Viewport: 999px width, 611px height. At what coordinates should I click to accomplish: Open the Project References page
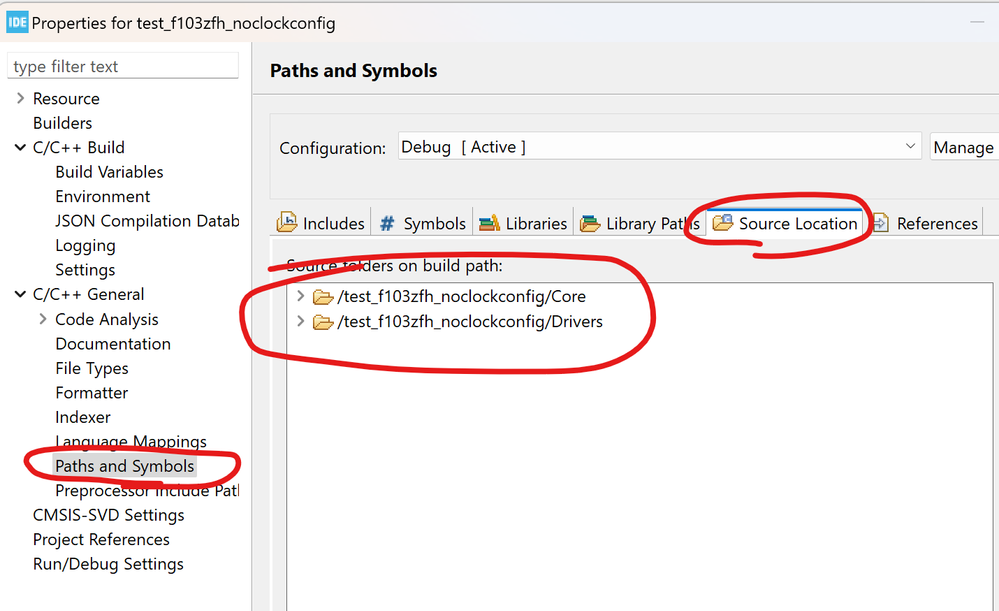(x=101, y=540)
